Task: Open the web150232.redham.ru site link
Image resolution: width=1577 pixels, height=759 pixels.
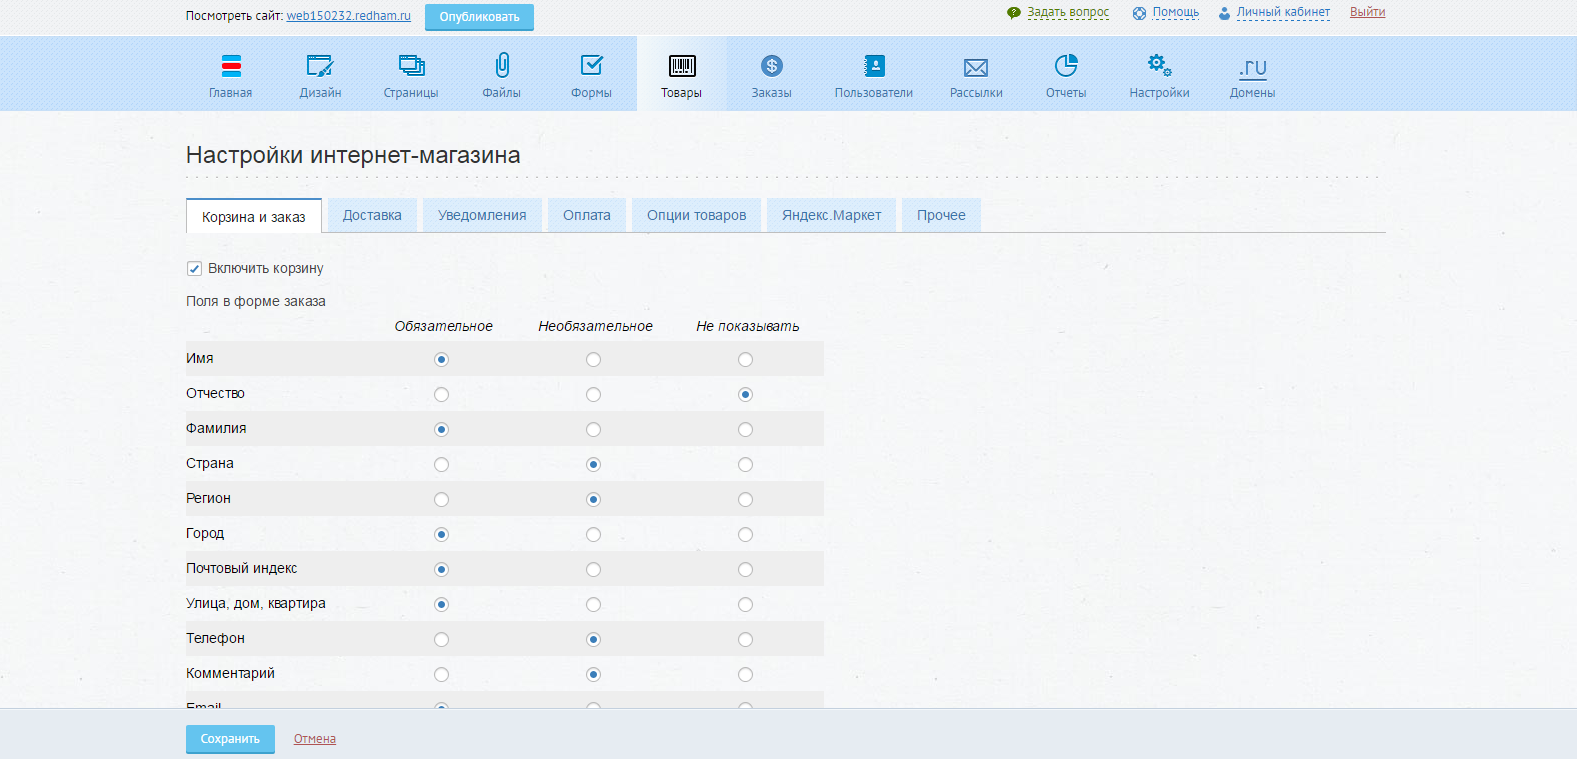Action: click(349, 16)
